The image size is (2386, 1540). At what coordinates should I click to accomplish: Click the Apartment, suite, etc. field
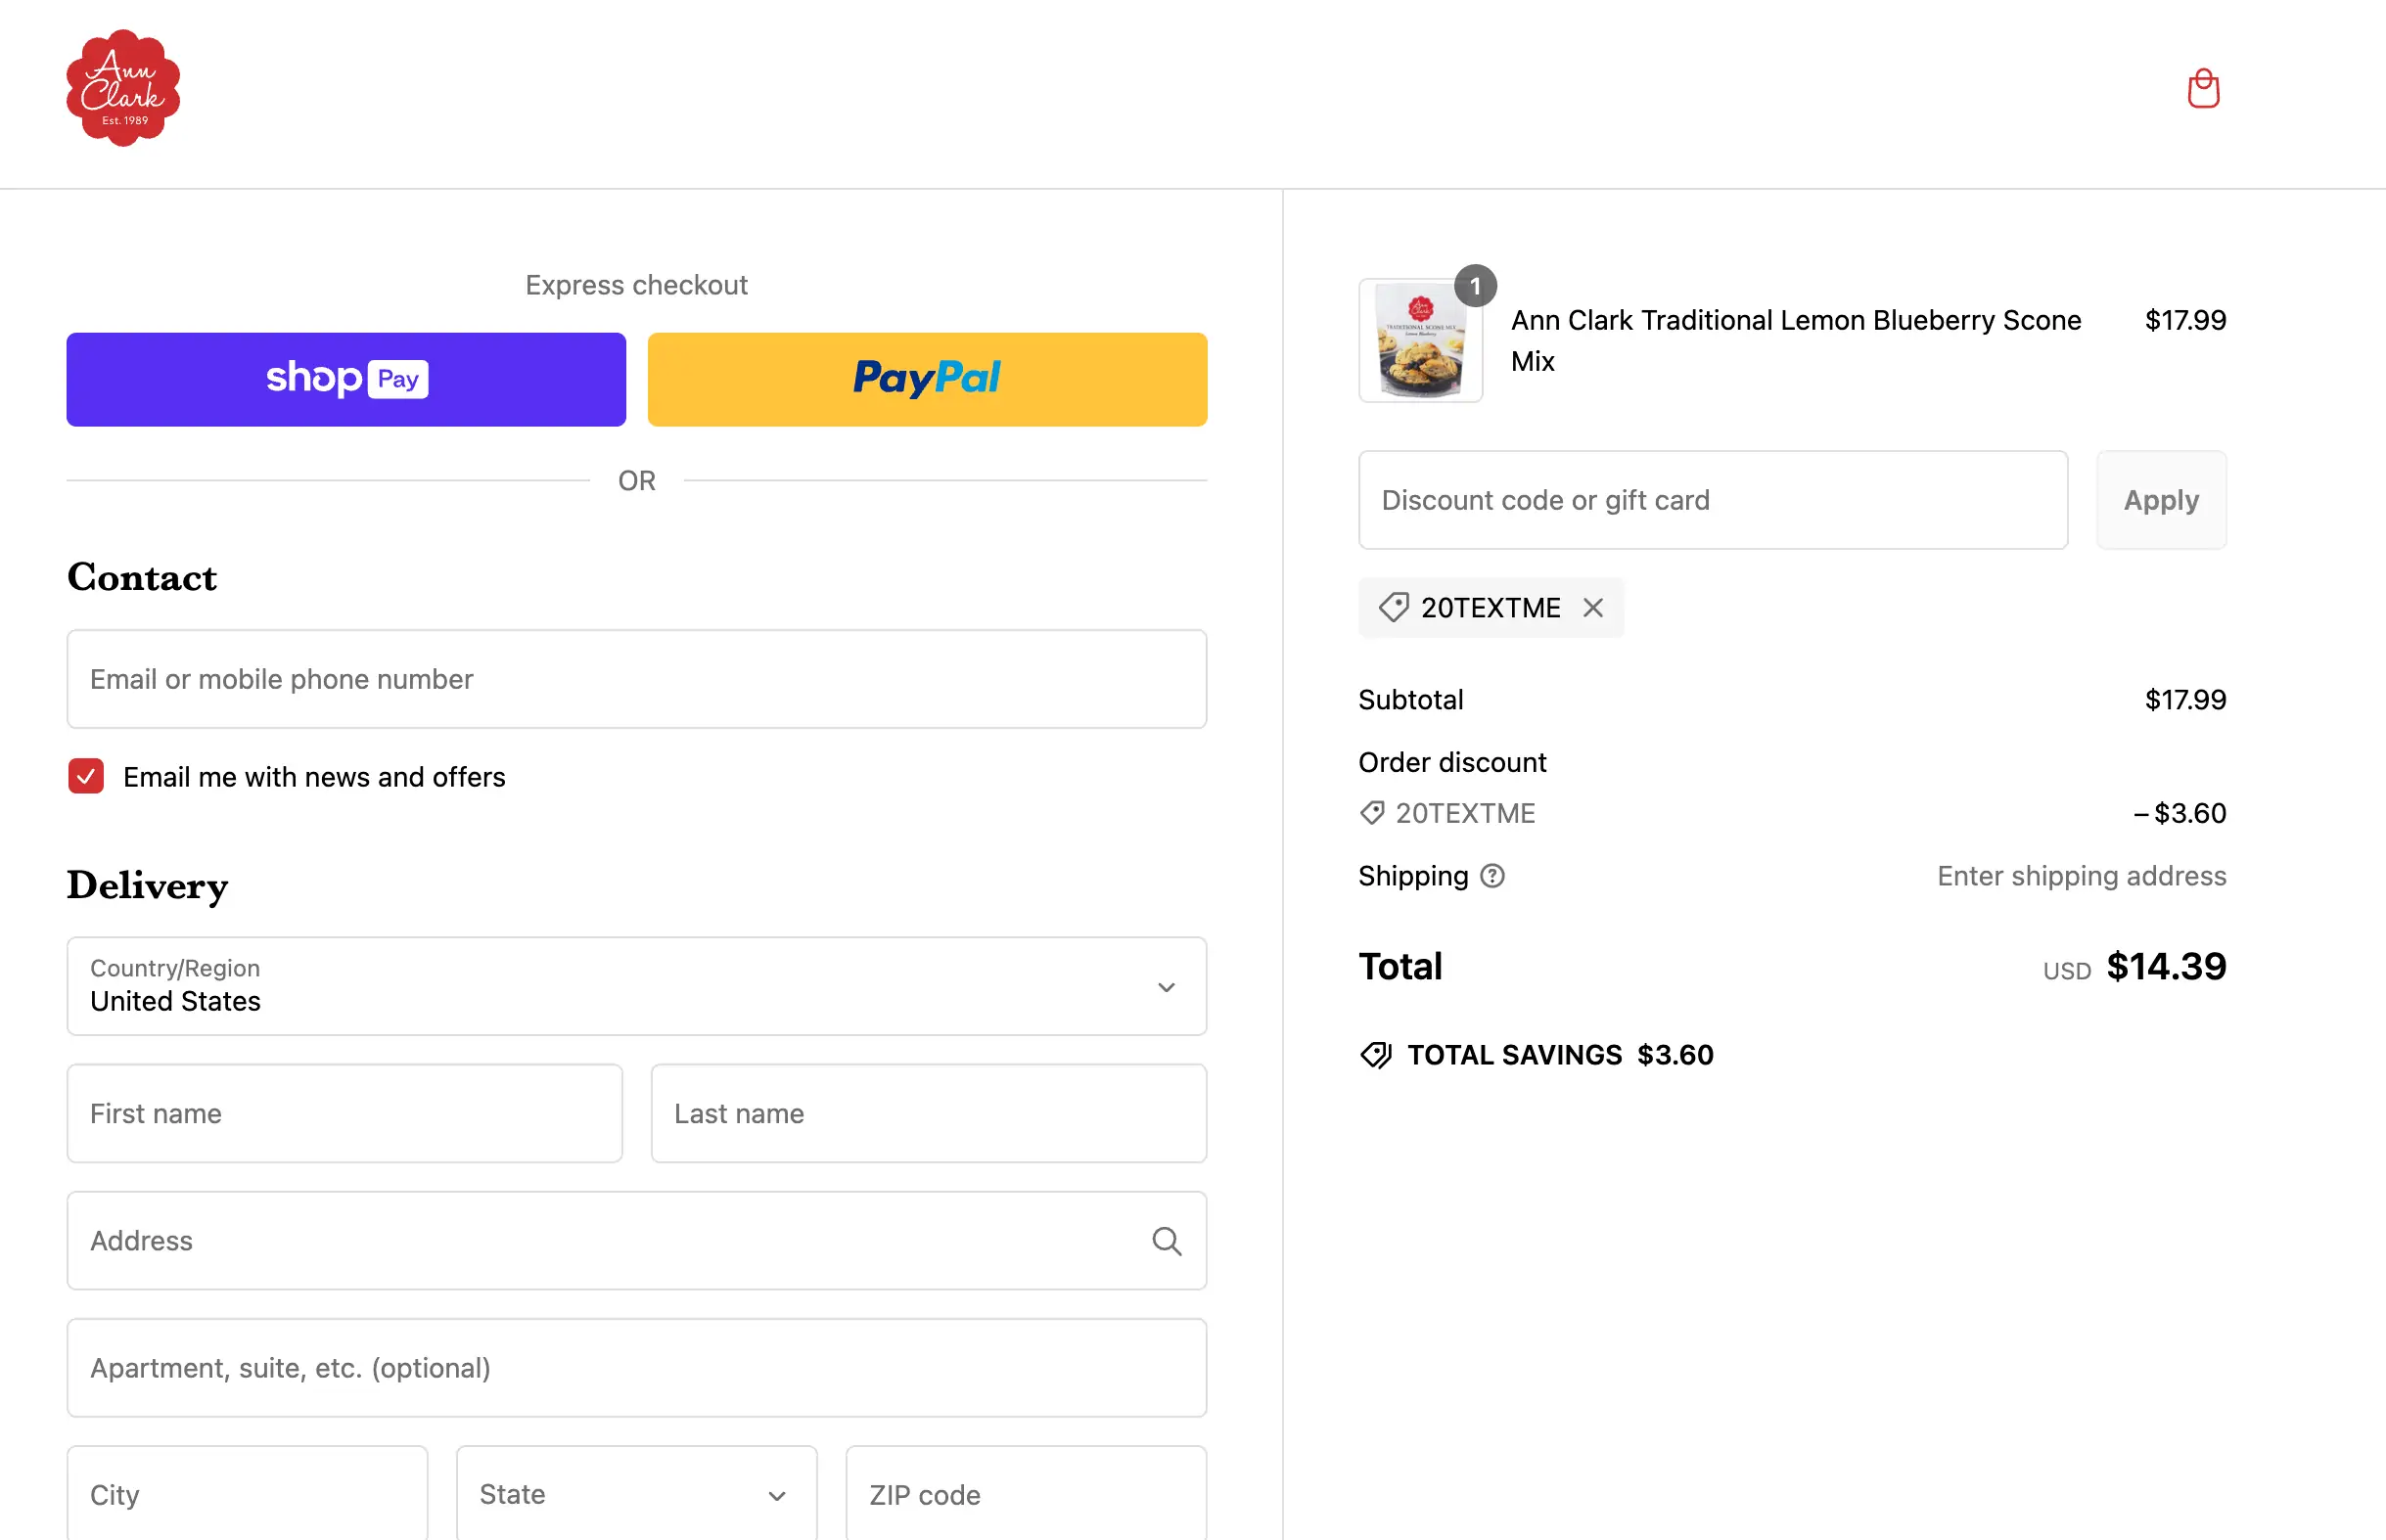[x=636, y=1367]
